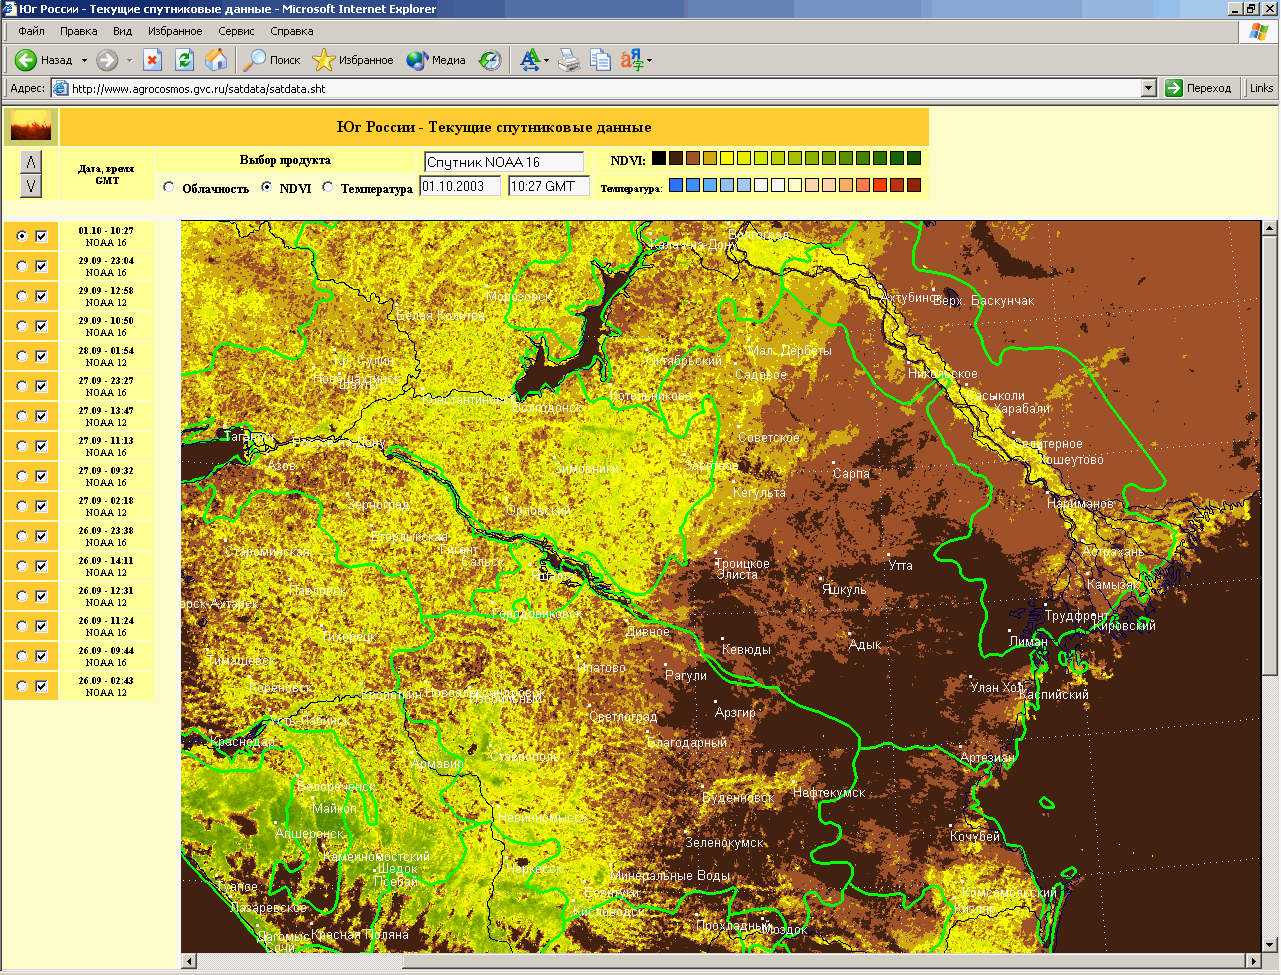Expand the address bar dropdown arrow
The height and width of the screenshot is (975, 1281).
point(1149,88)
